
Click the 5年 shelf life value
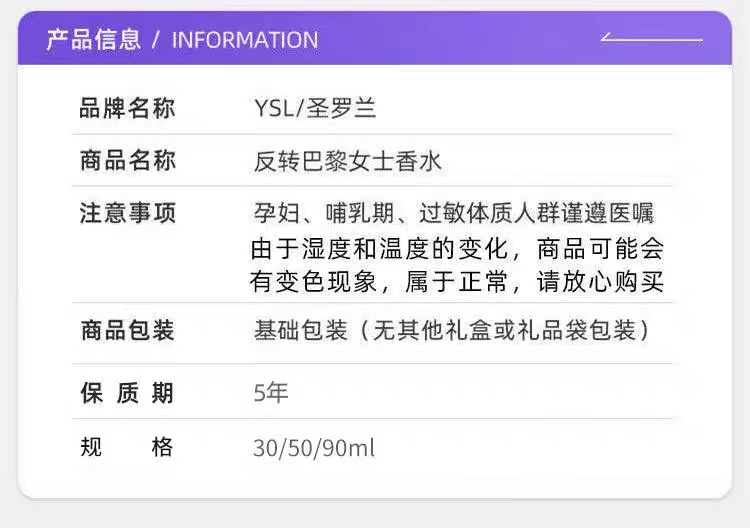271,393
